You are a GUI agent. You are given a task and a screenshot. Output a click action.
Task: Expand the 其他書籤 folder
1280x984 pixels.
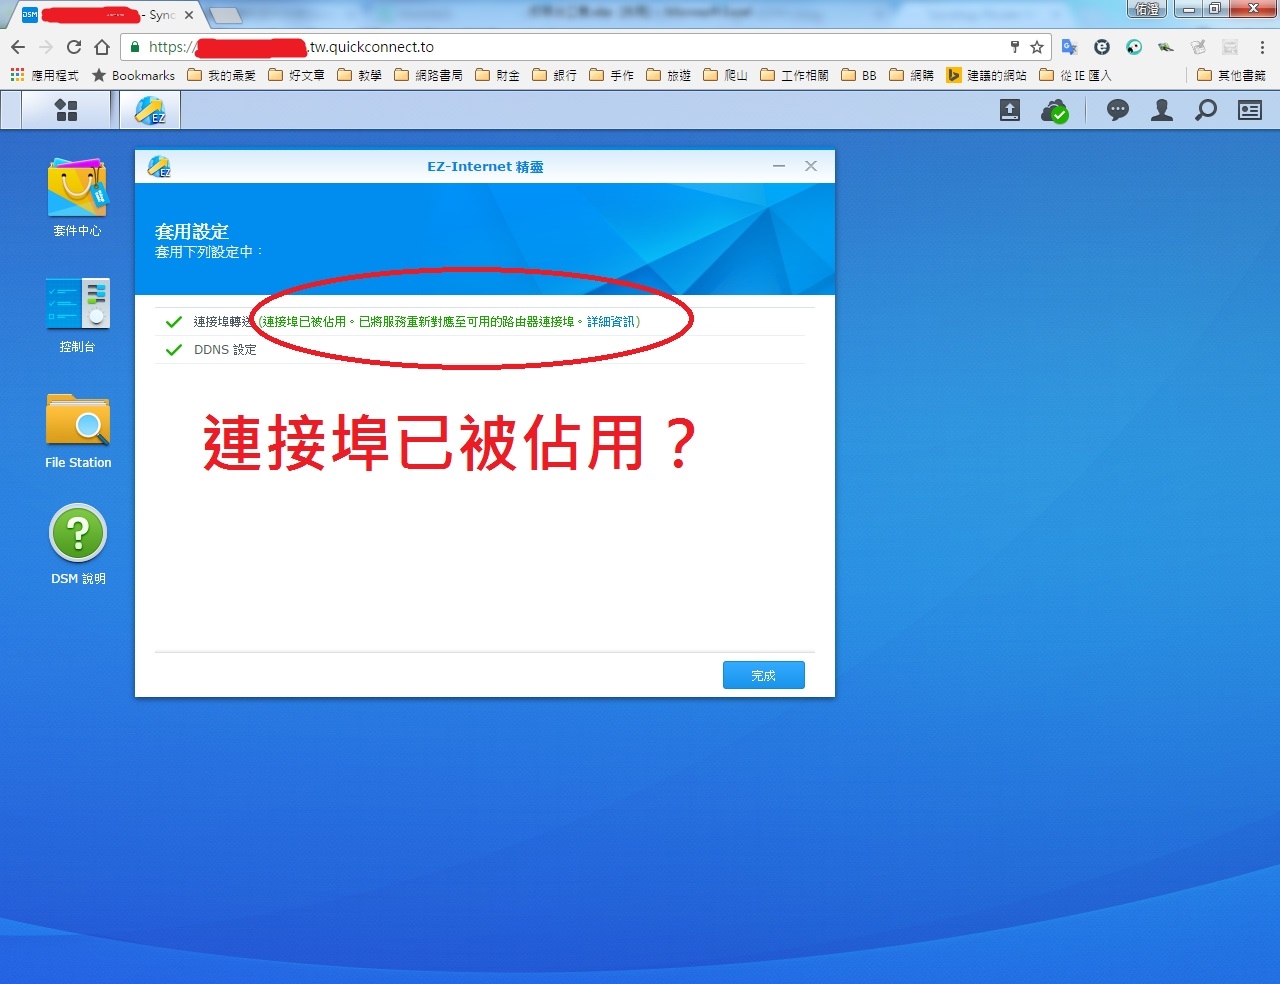[x=1231, y=75]
